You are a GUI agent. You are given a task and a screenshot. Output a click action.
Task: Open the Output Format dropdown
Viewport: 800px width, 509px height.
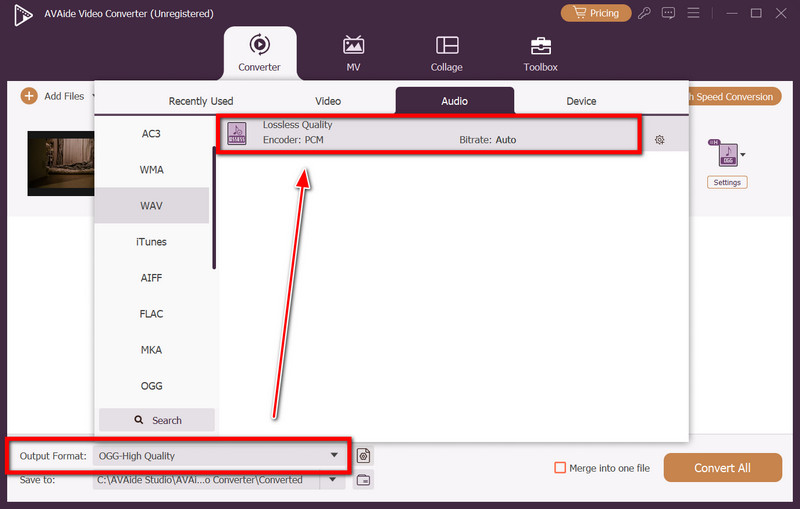219,455
